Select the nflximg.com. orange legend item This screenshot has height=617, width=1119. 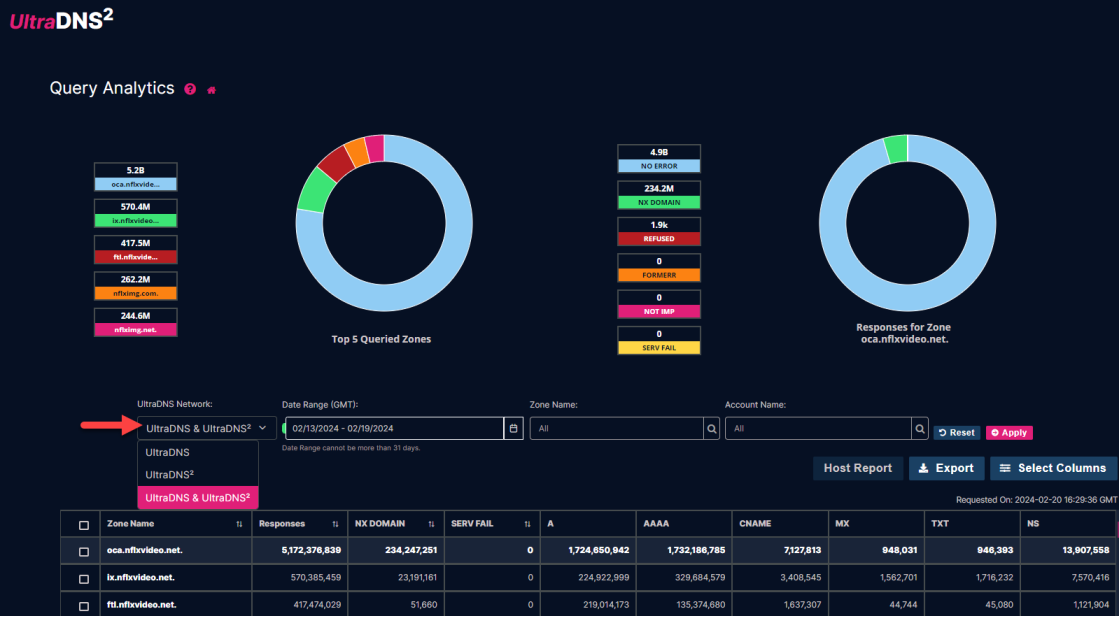click(x=136, y=286)
